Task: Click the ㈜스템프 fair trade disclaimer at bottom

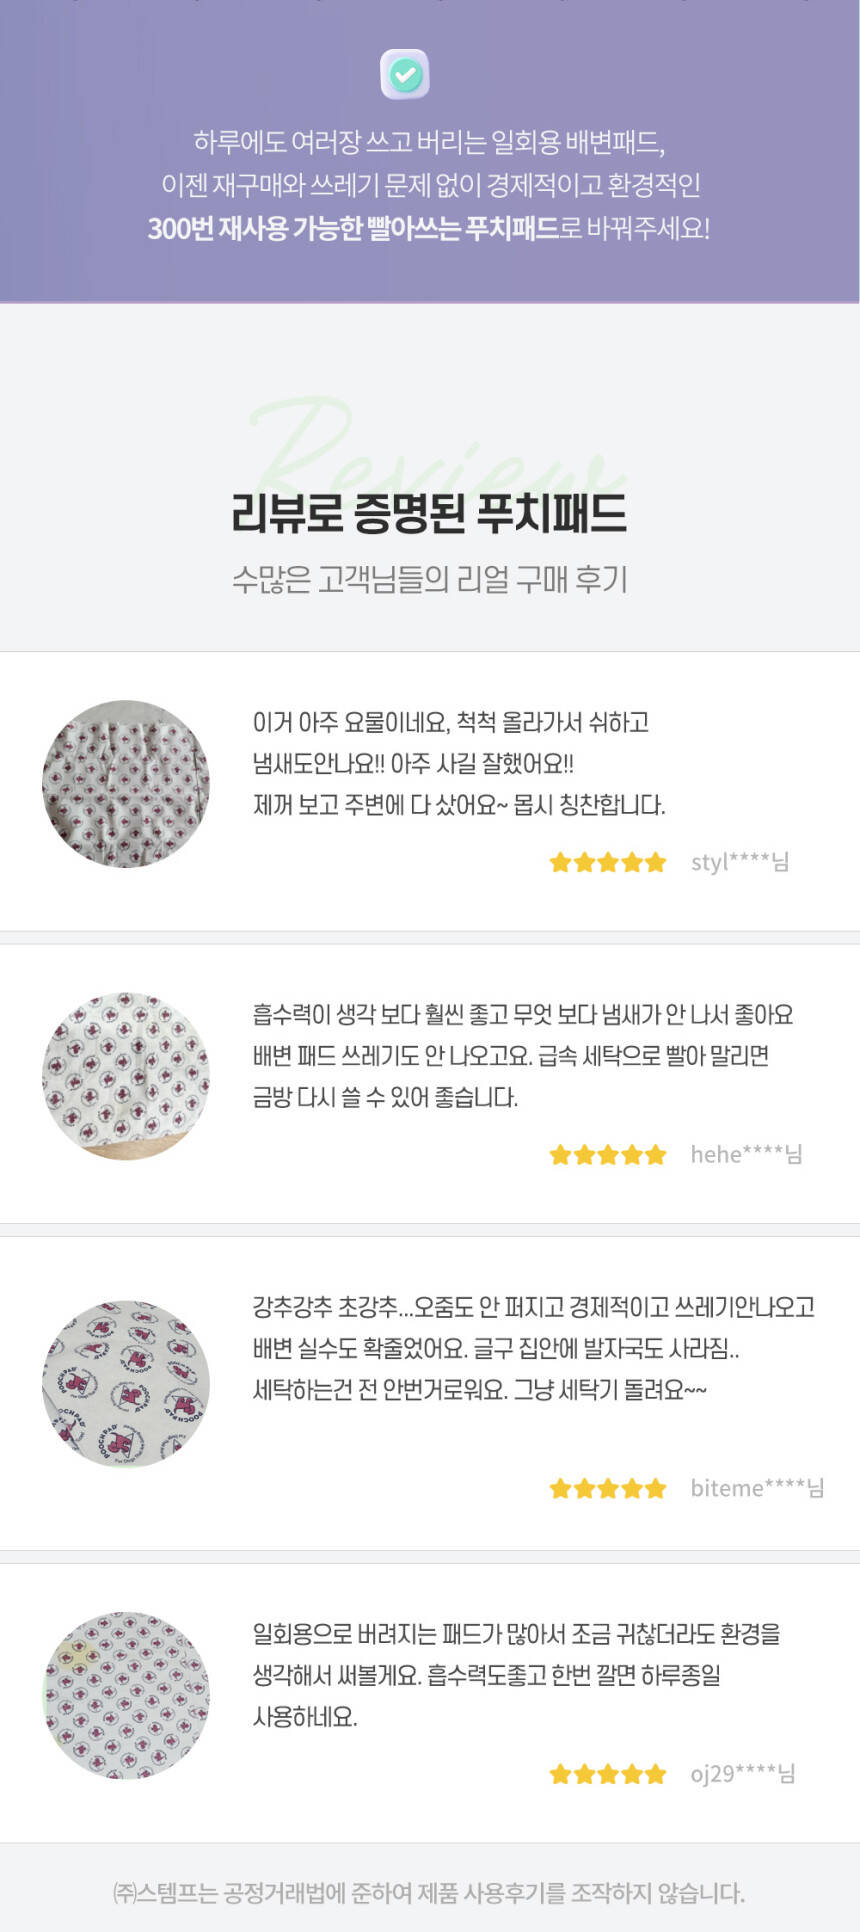Action: coord(429,1892)
